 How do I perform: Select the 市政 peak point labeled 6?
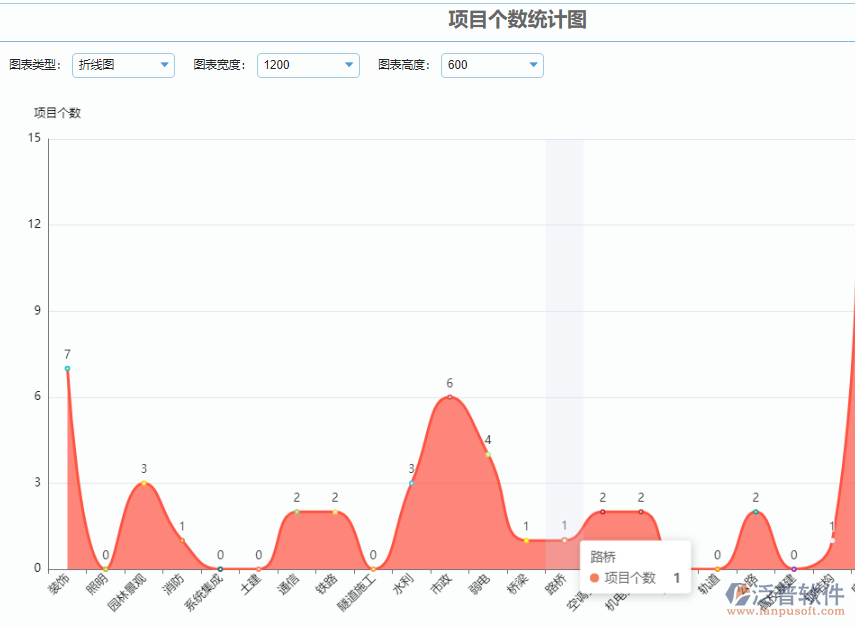click(x=449, y=397)
